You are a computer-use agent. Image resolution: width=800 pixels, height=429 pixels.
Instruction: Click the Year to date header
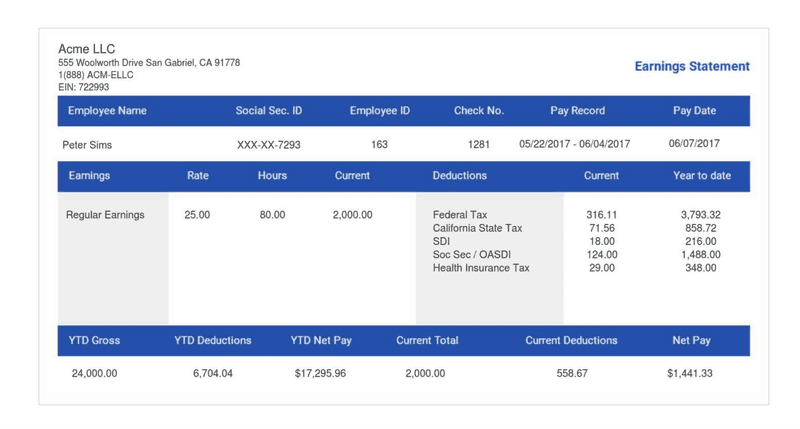point(701,176)
